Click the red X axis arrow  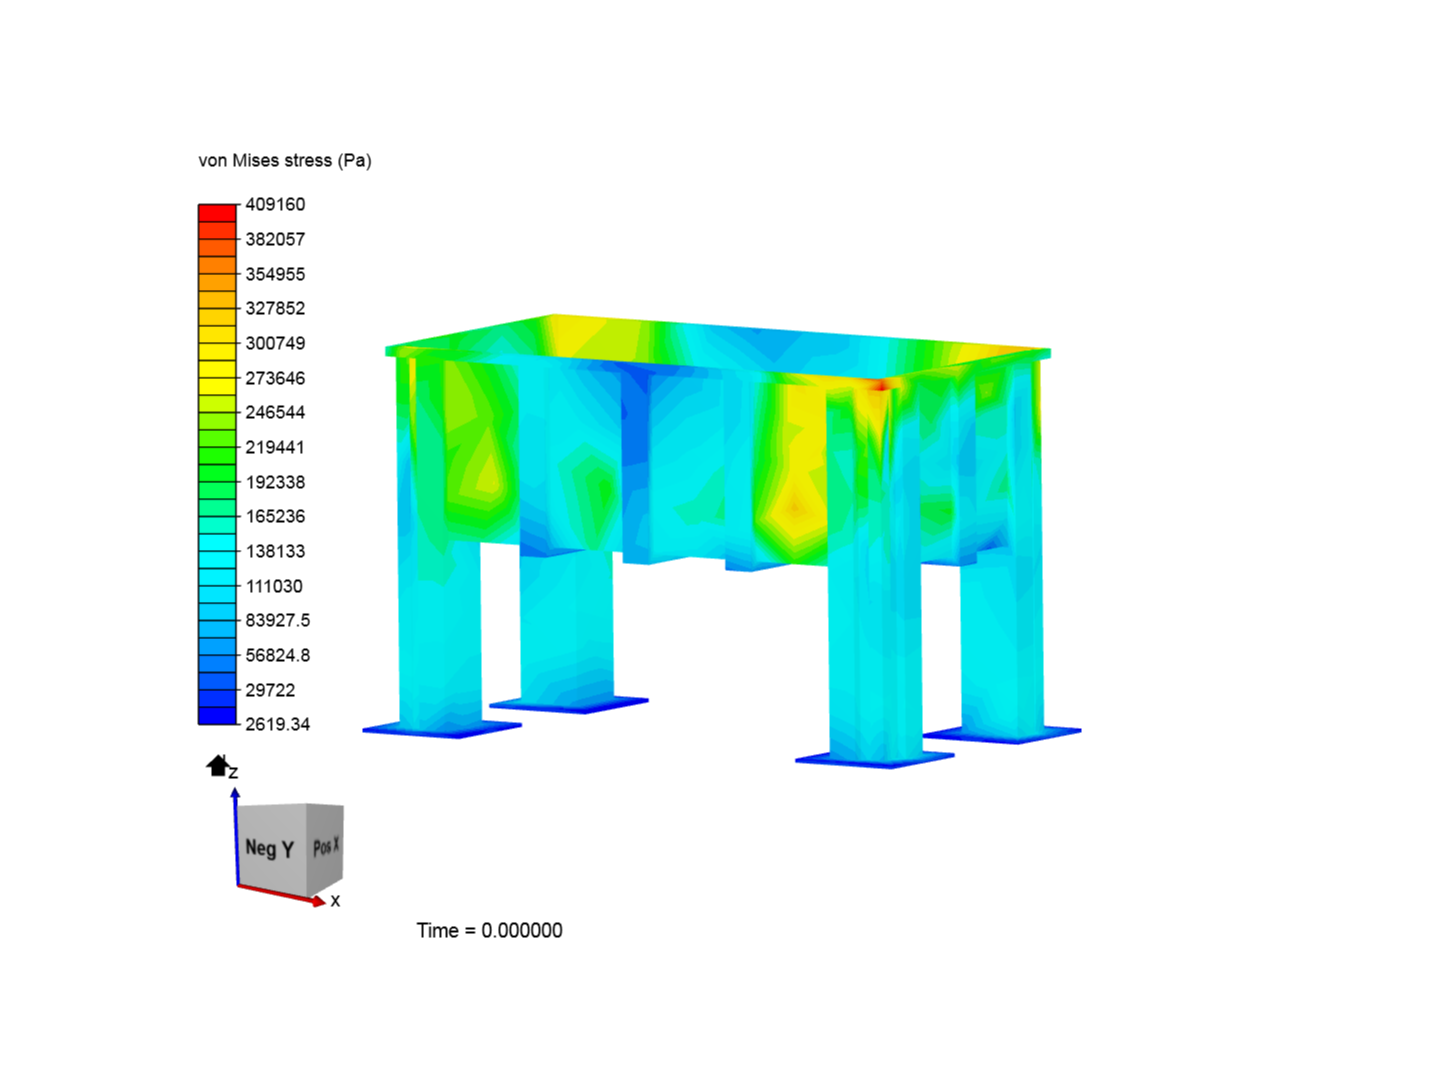[283, 894]
